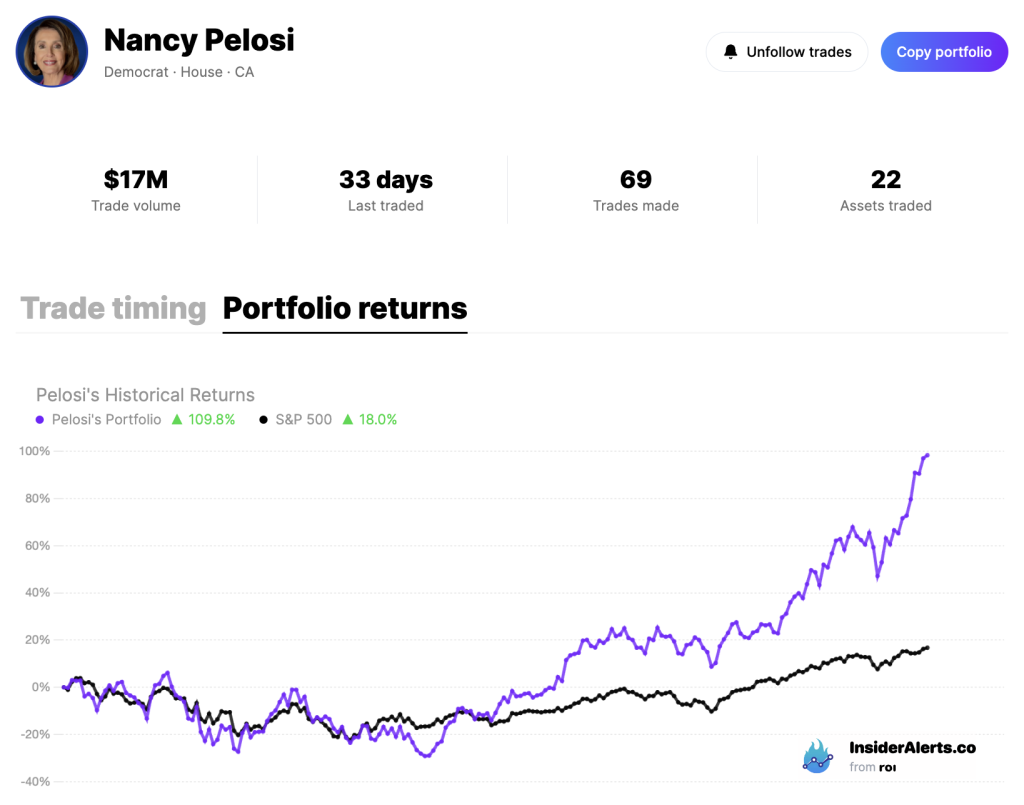Click the $17M Trade volume stat
Image resolution: width=1024 pixels, height=805 pixels.
tap(136, 190)
